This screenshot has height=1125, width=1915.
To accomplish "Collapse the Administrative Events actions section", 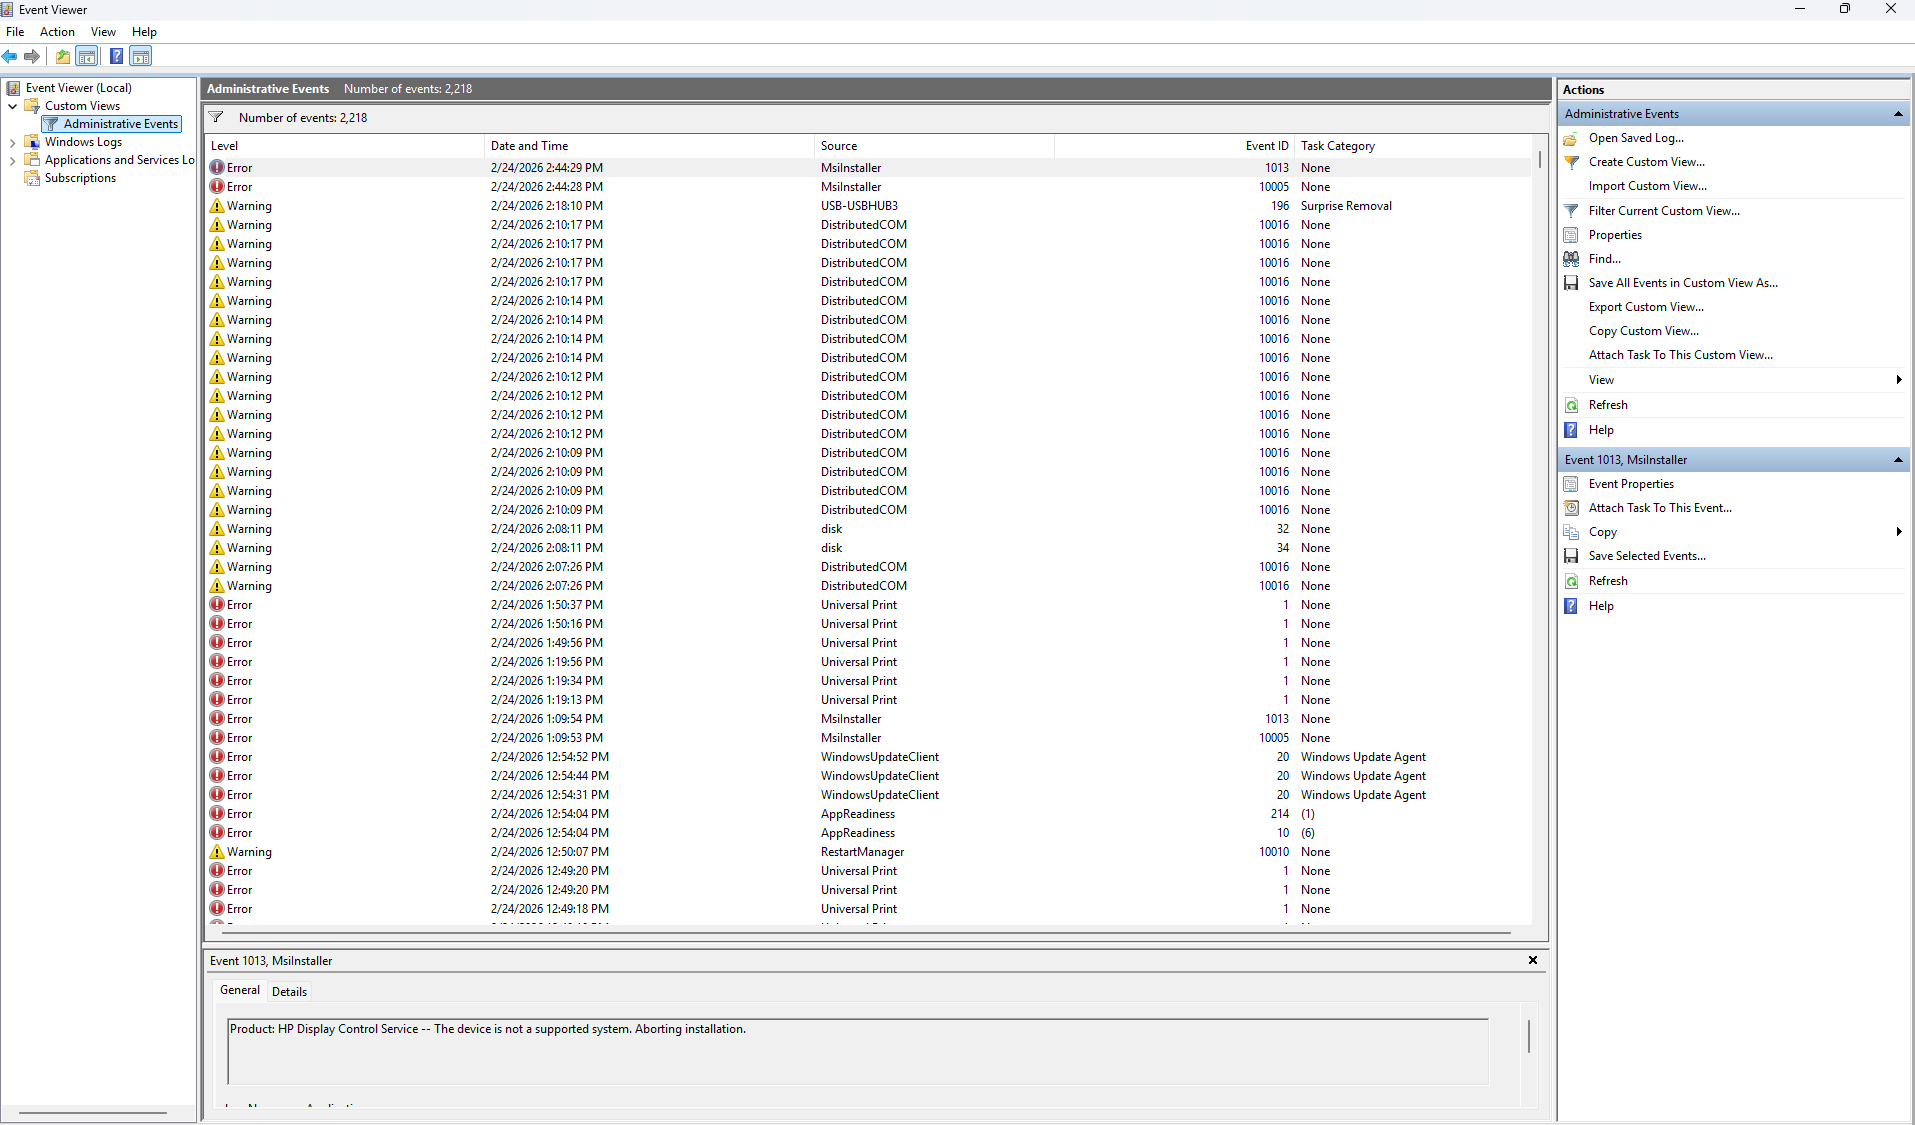I will pyautogui.click(x=1897, y=114).
